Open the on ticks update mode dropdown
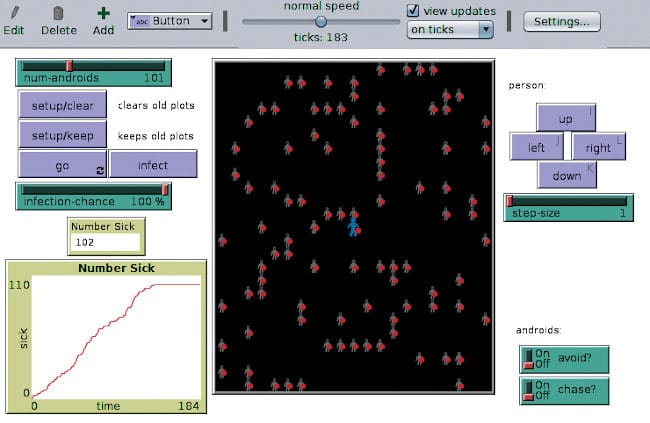Screen dimensions: 650x423 450,30
